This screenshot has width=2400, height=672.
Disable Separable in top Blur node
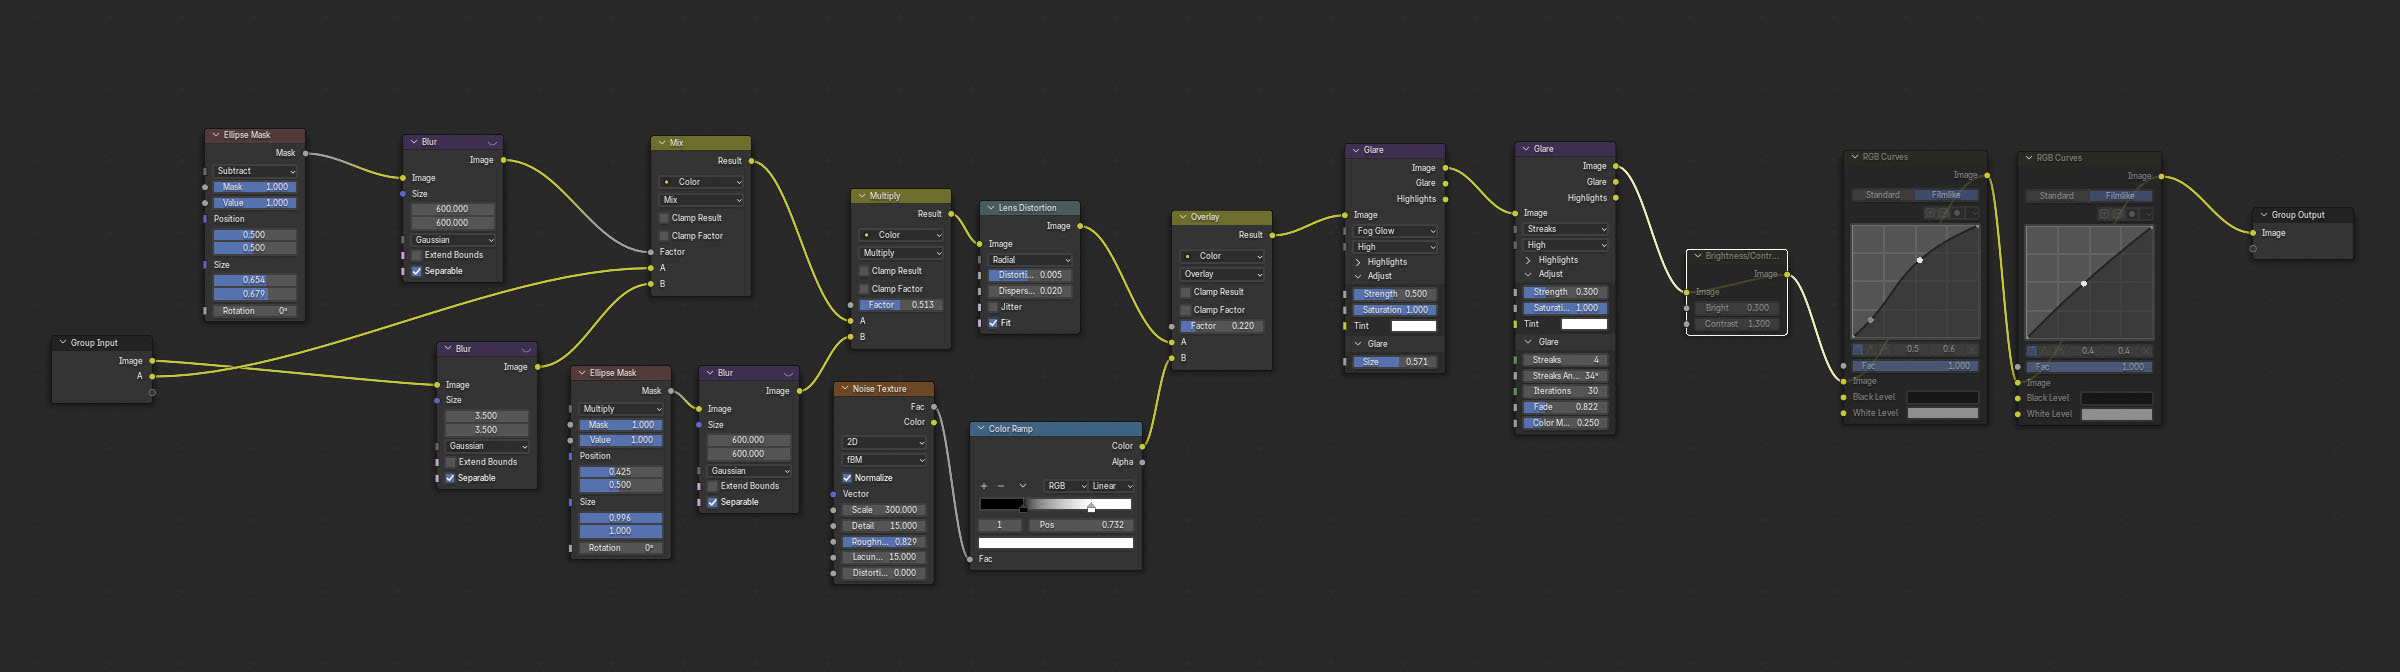point(417,271)
